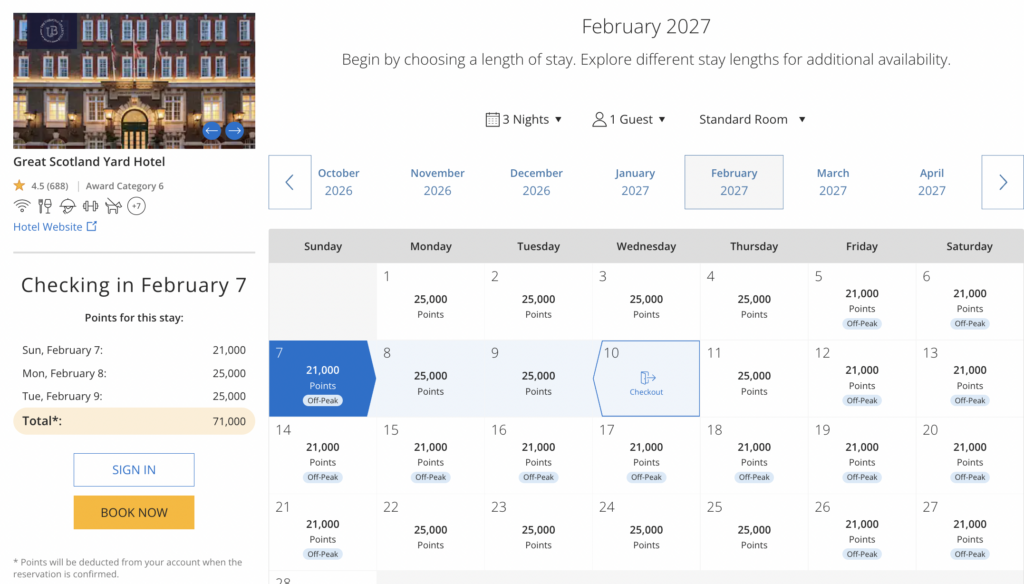Image resolution: width=1024 pixels, height=584 pixels.
Task: Click the next photo arrow on hotel image
Action: [235, 131]
